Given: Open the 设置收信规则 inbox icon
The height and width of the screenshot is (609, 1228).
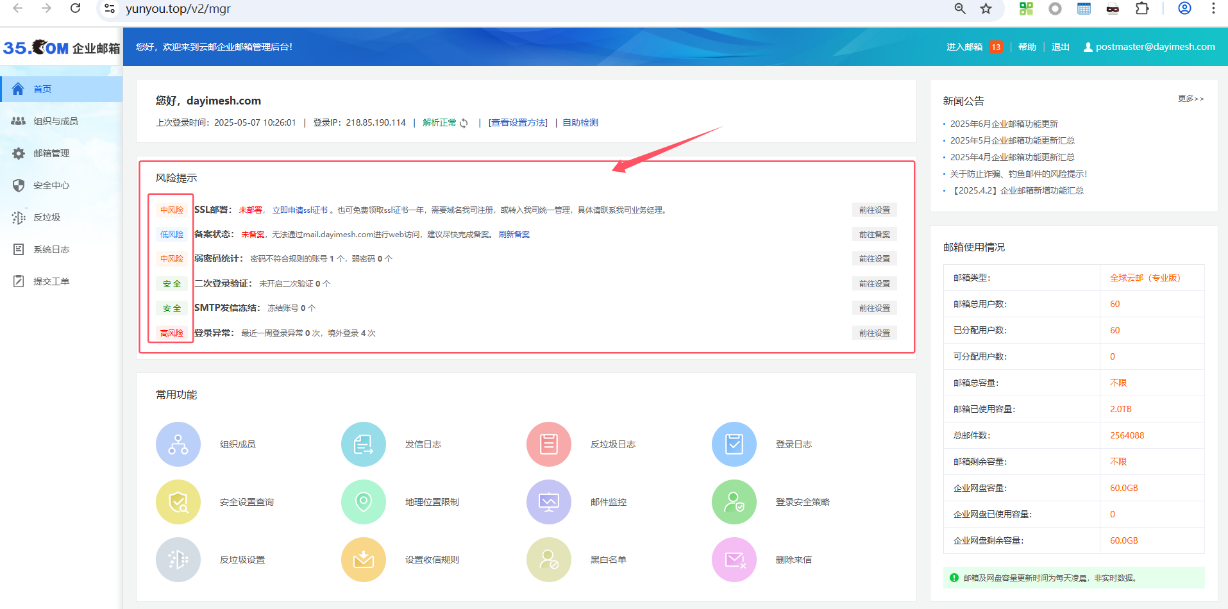Looking at the screenshot, I should [363, 560].
